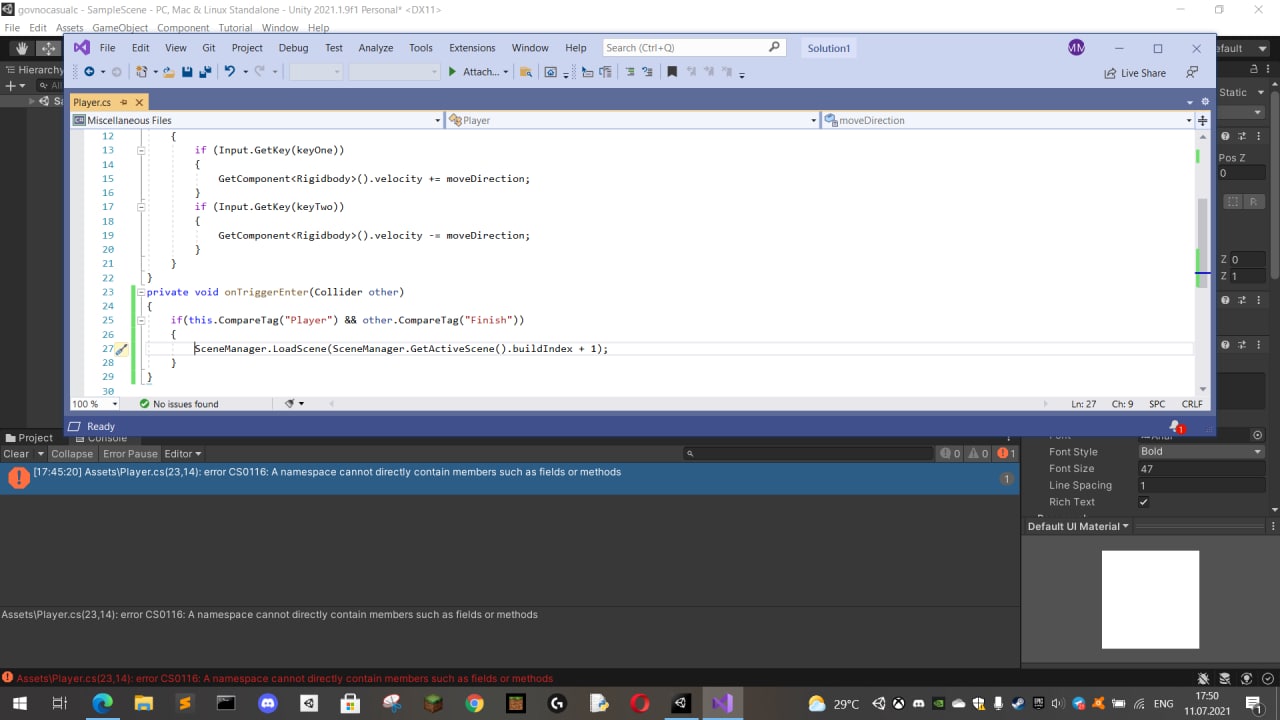Click the notification bell in Visual Studio status bar
Image resolution: width=1280 pixels, height=720 pixels.
coord(1176,426)
